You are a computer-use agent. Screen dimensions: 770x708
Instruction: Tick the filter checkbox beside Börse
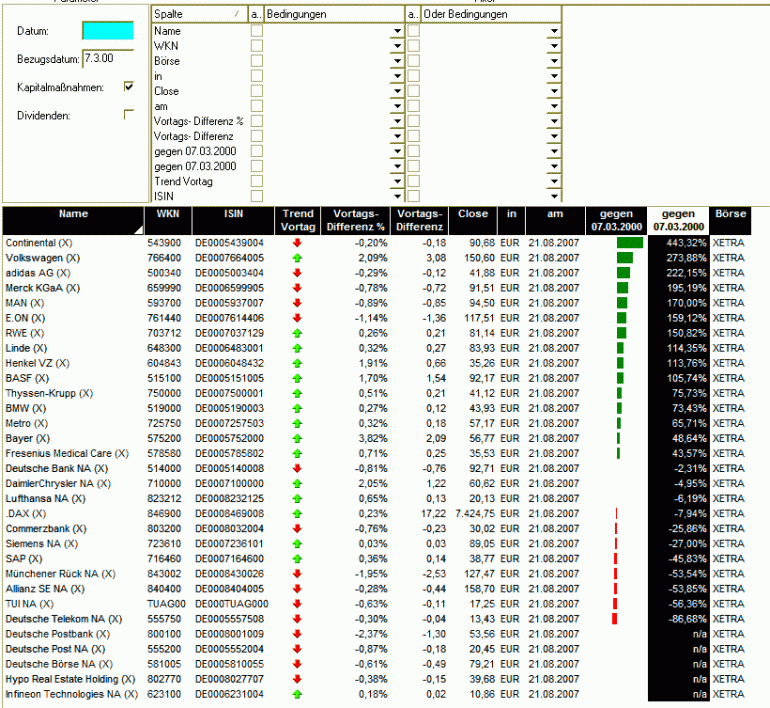[257, 61]
